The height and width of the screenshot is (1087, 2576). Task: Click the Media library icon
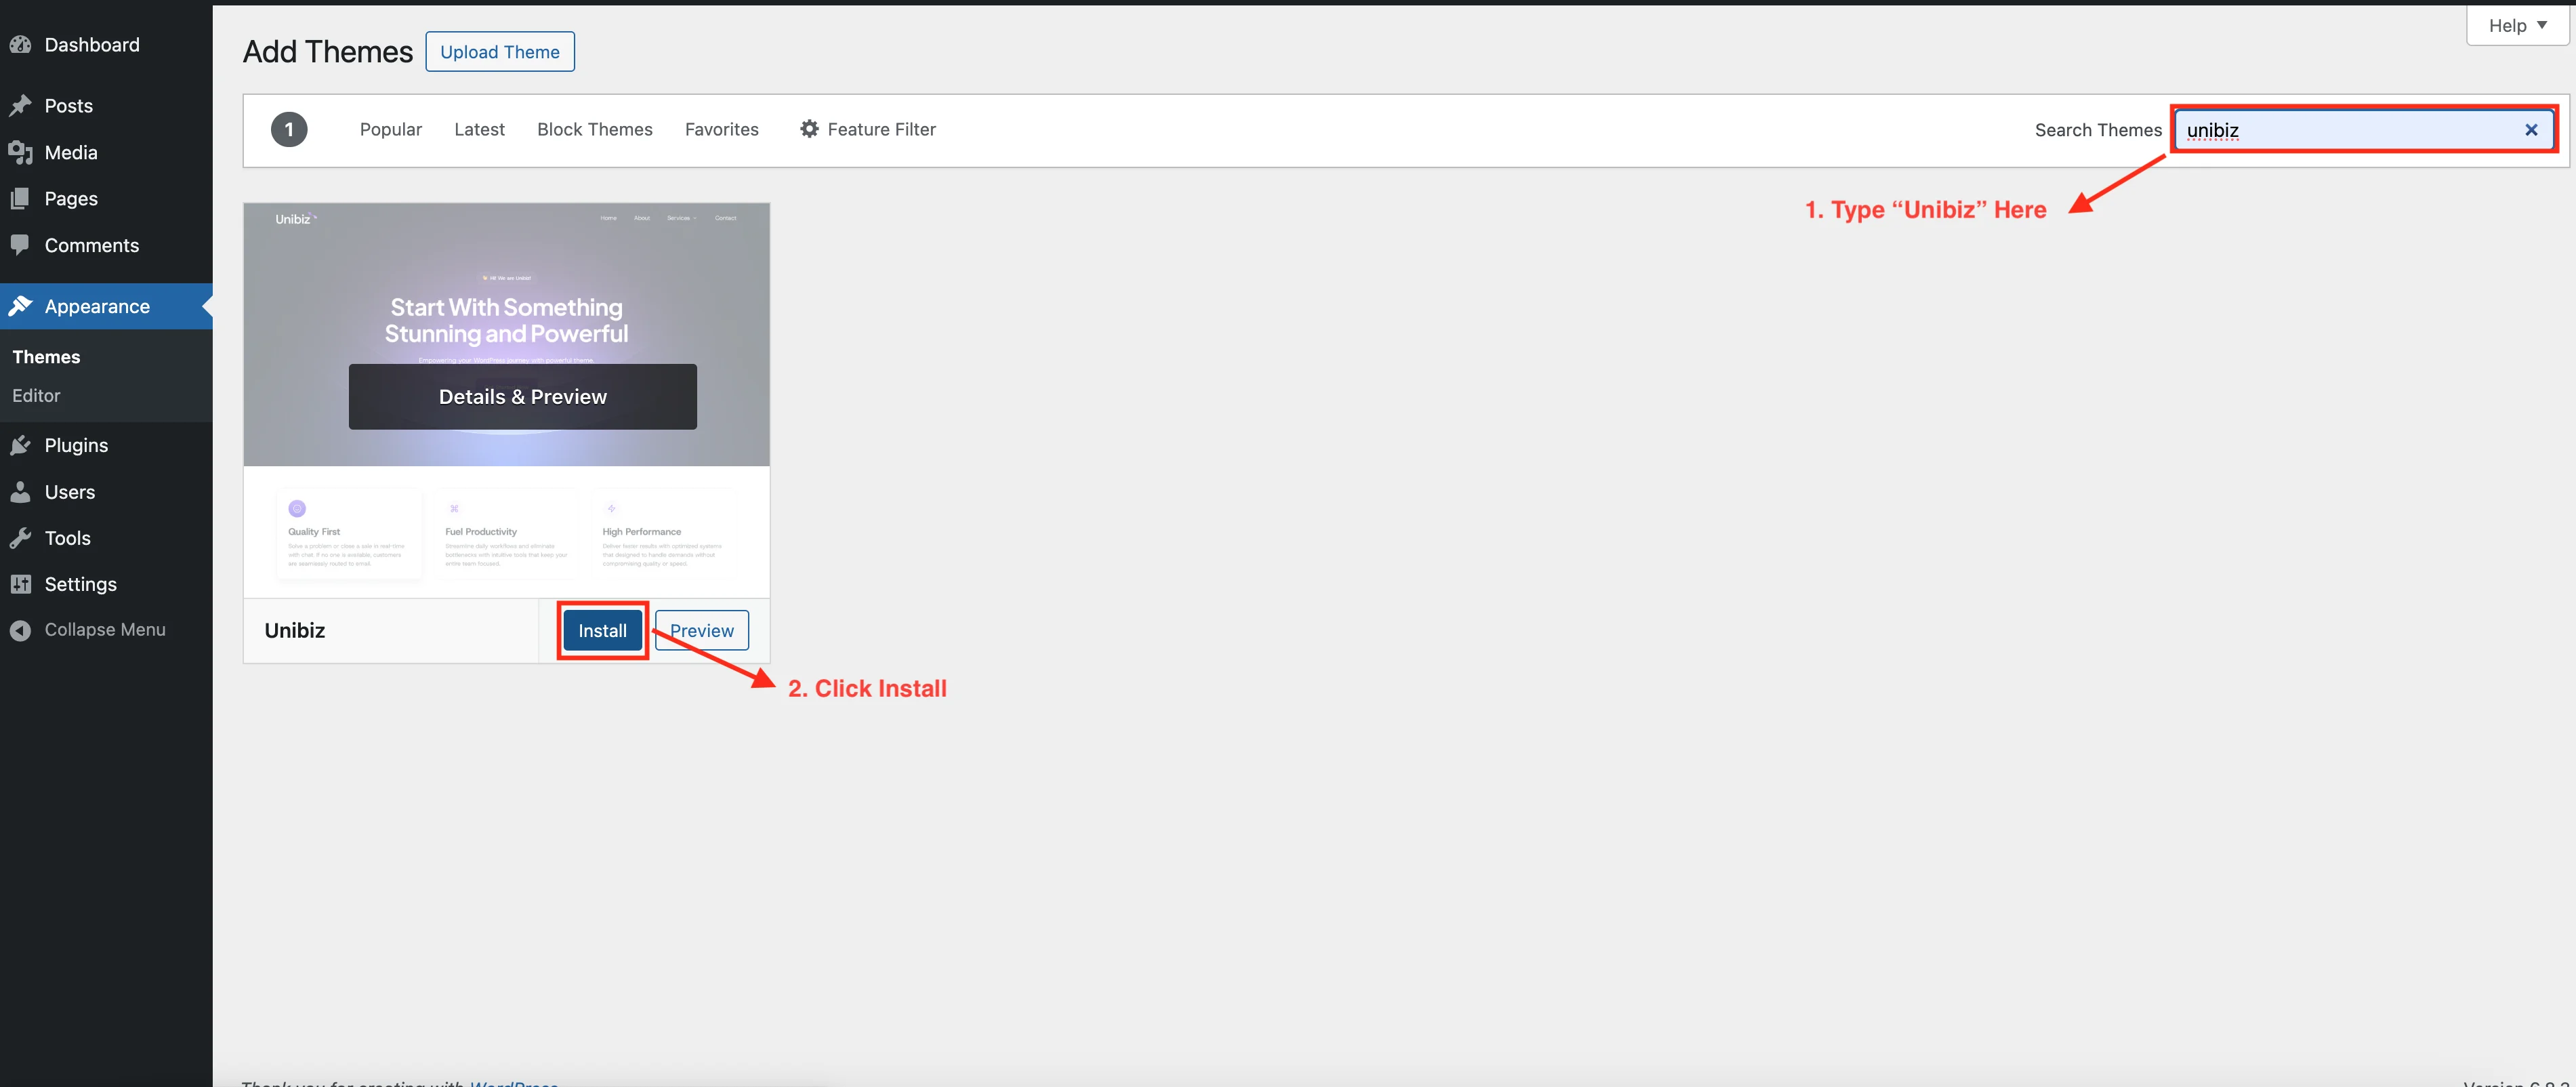pyautogui.click(x=20, y=152)
